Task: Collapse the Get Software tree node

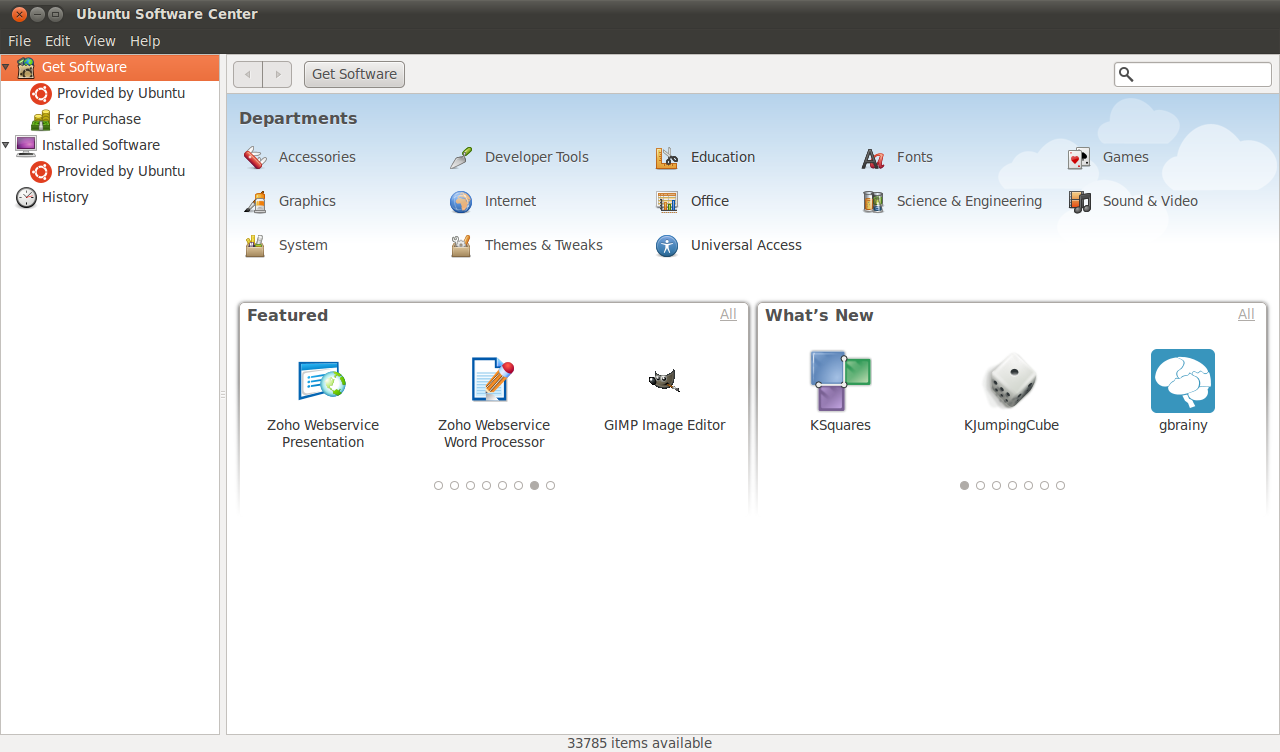Action: click(x=6, y=67)
